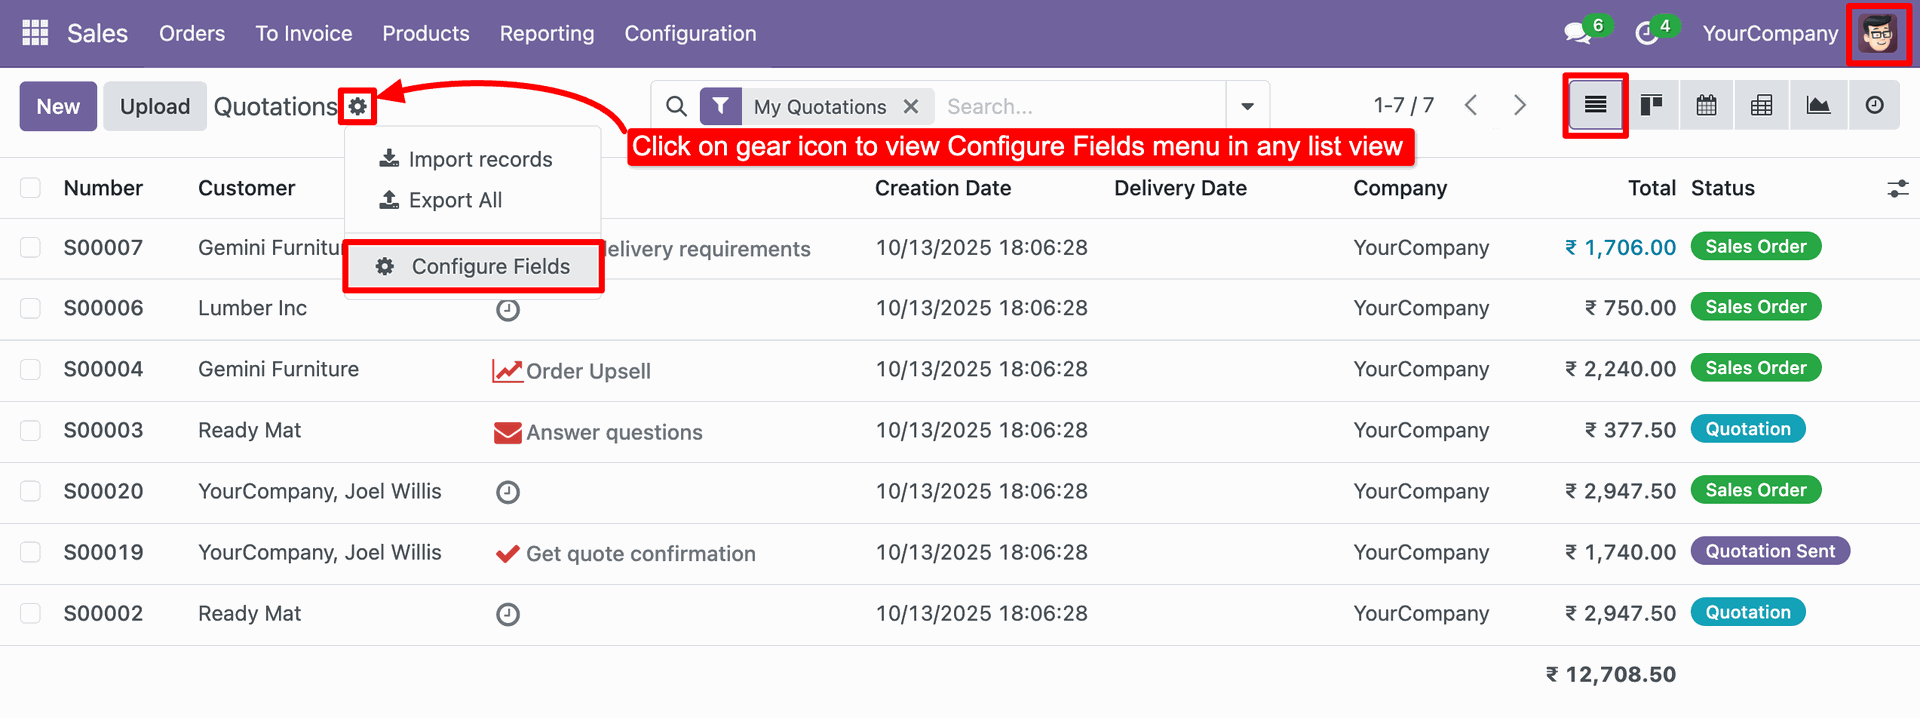1920x718 pixels.
Task: Switch to Graph view
Action: coord(1818,105)
